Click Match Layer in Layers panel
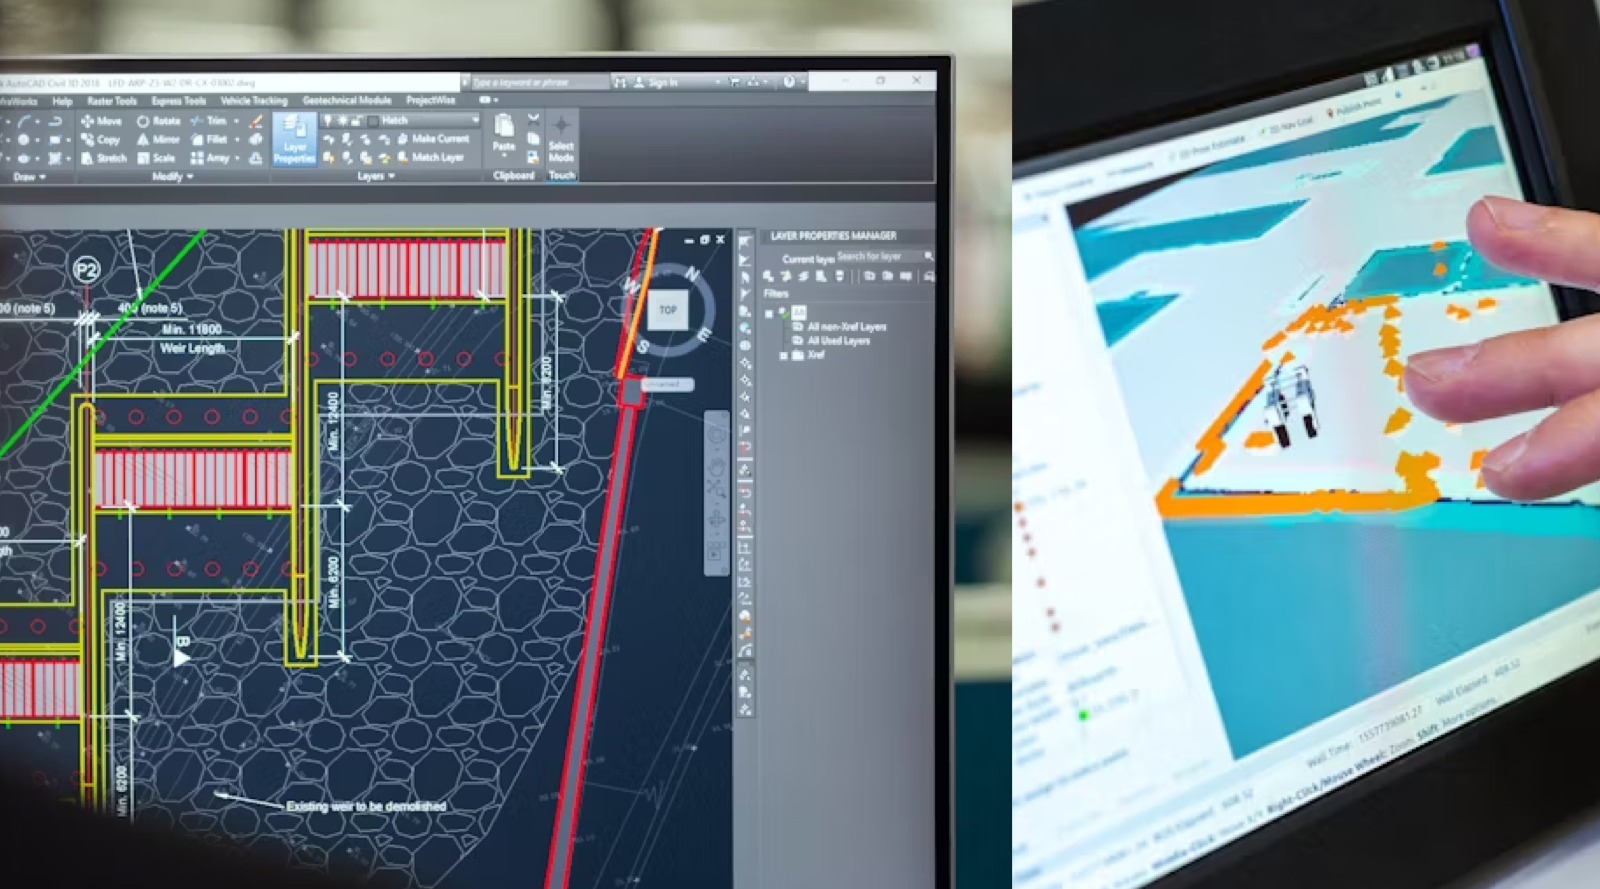 (430, 157)
